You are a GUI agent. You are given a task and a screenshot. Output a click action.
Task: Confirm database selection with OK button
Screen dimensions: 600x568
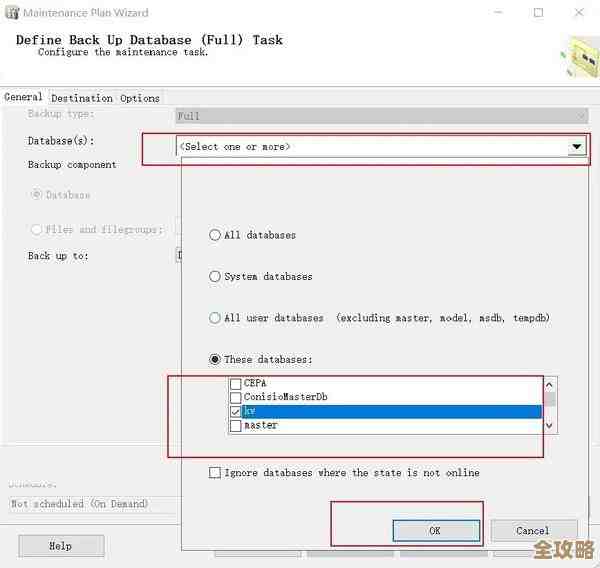click(x=434, y=530)
